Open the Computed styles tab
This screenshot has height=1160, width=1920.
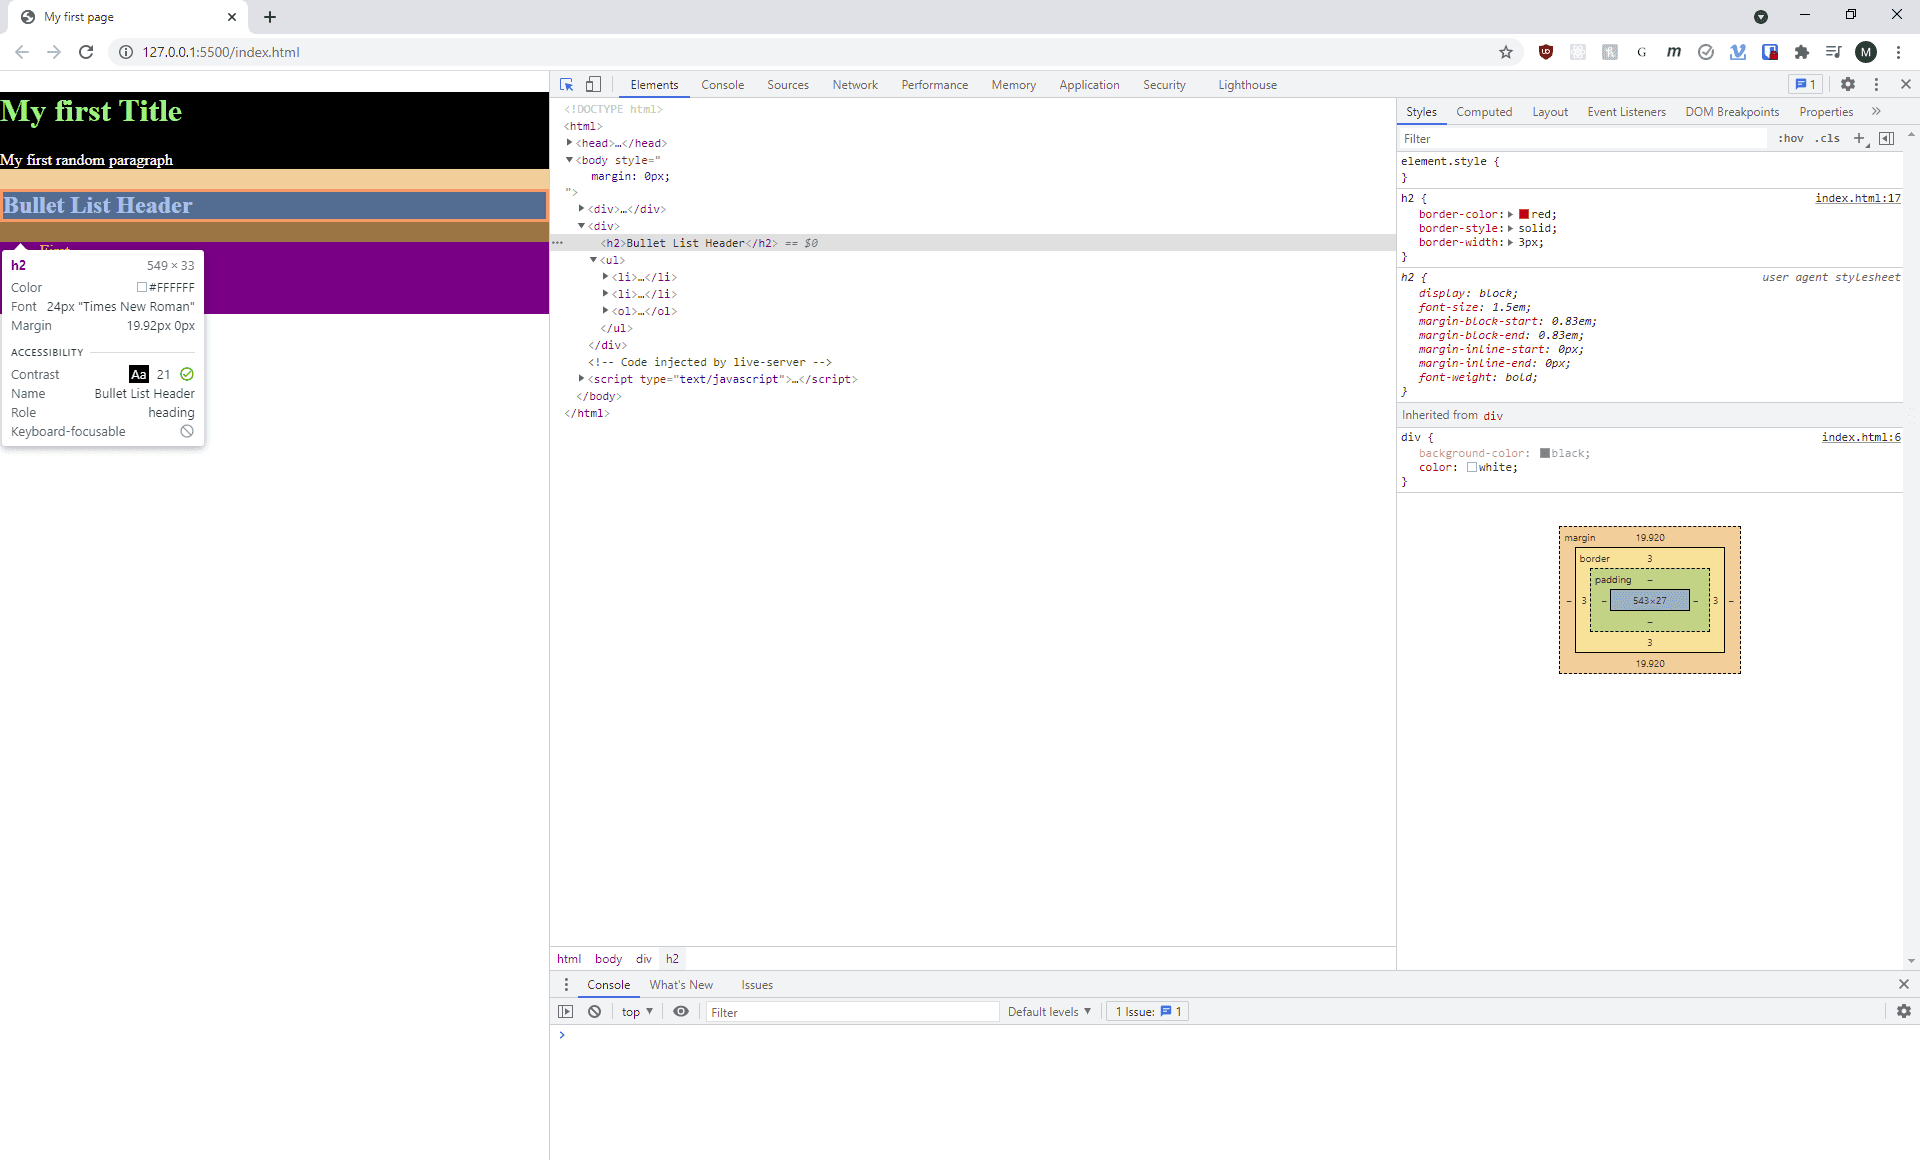[x=1483, y=112]
